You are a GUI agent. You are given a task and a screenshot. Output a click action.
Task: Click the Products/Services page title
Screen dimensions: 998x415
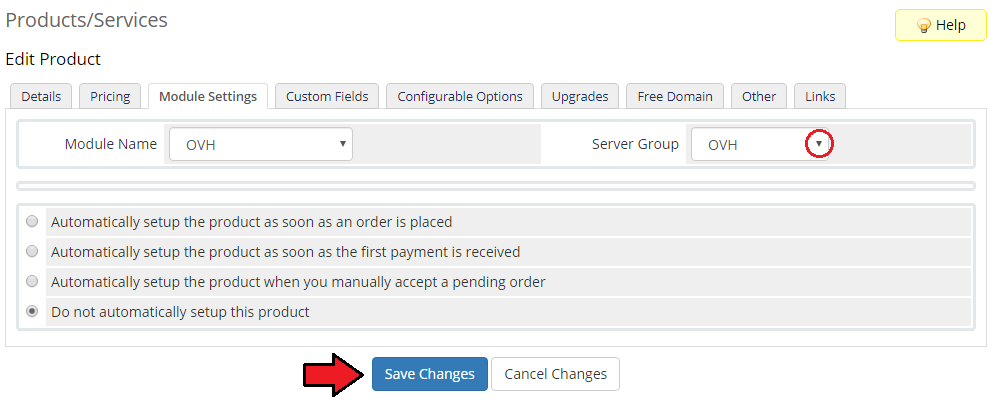point(87,20)
